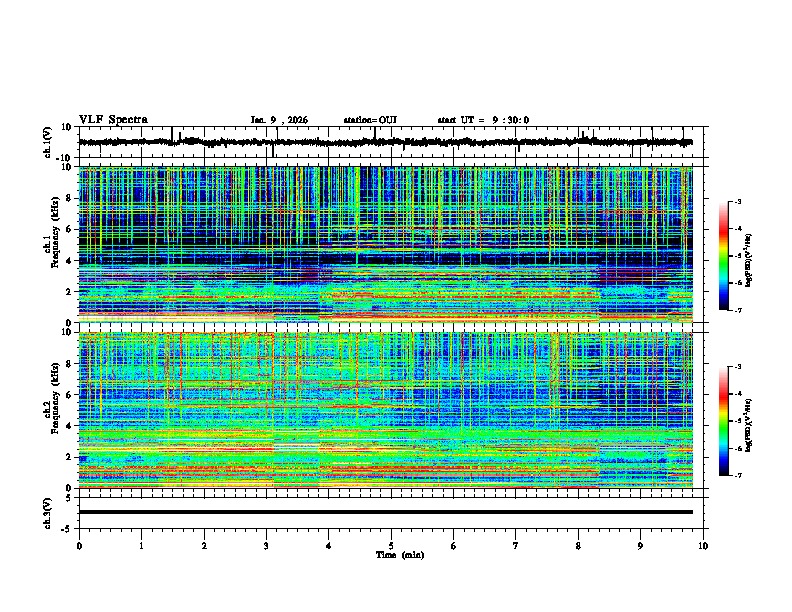The width and height of the screenshot is (792, 612).
Task: Click the lower colorbar beside ch.2 spectrogram
Action: (724, 421)
